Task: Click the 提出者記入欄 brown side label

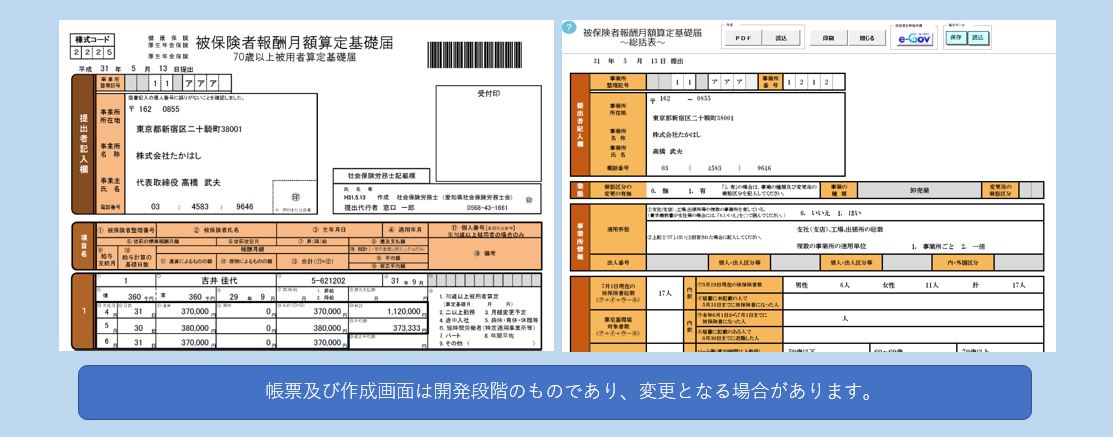Action: click(x=82, y=143)
